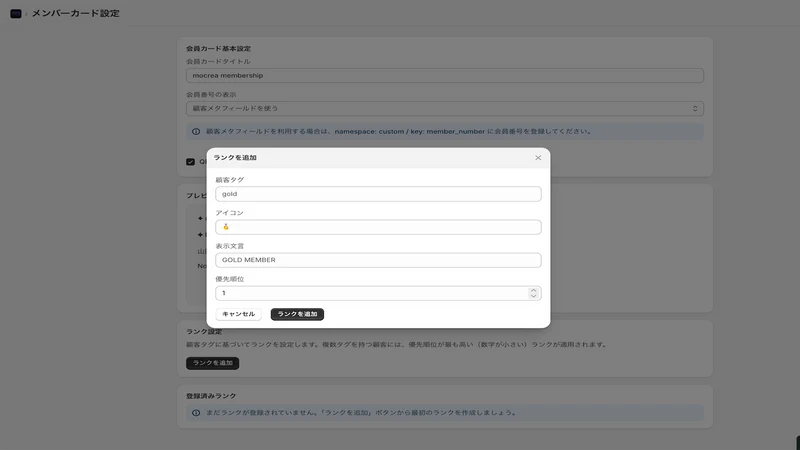
Task: Confirm with dialog's ランクを追加 button
Action: tap(297, 314)
